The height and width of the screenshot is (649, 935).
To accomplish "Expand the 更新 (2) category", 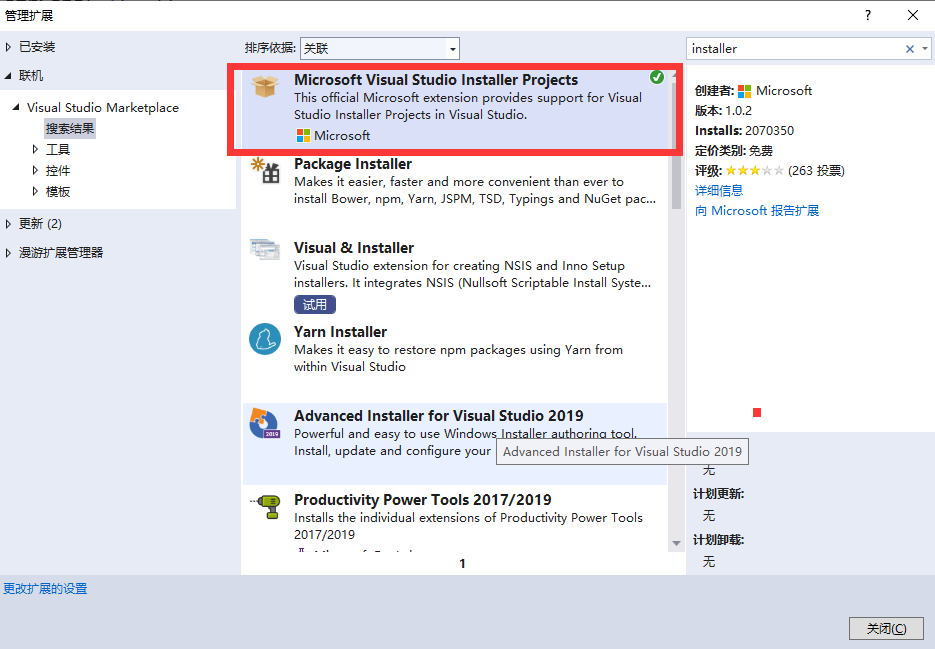I will (x=8, y=224).
